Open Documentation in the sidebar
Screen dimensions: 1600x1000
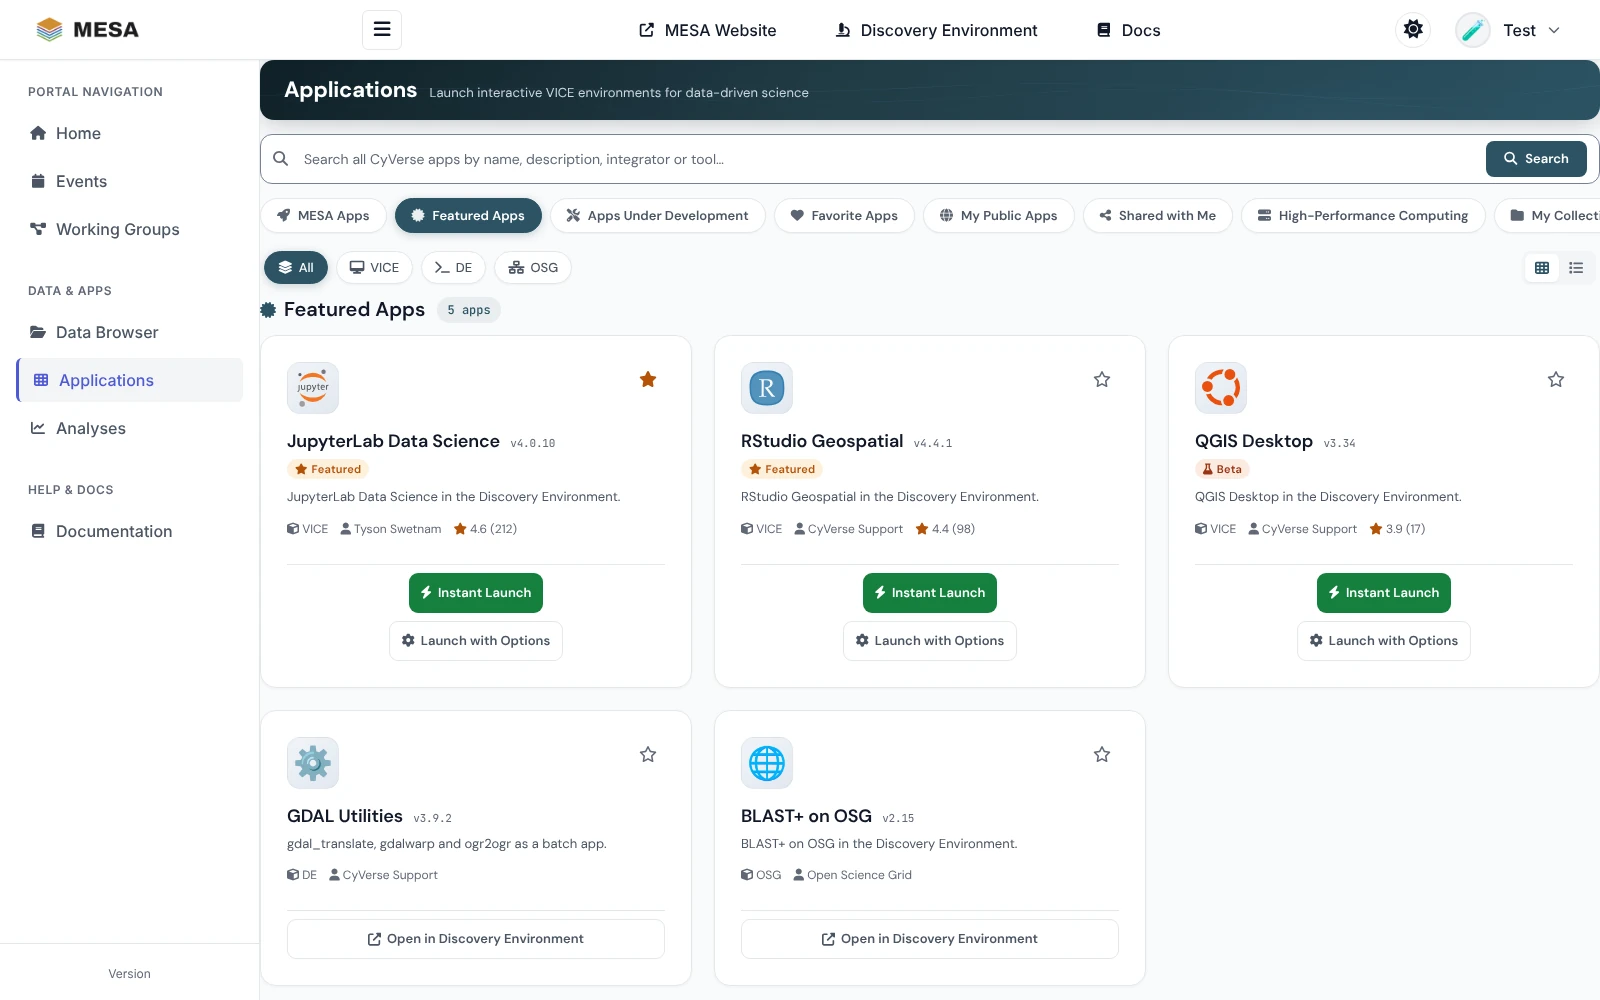(130, 531)
